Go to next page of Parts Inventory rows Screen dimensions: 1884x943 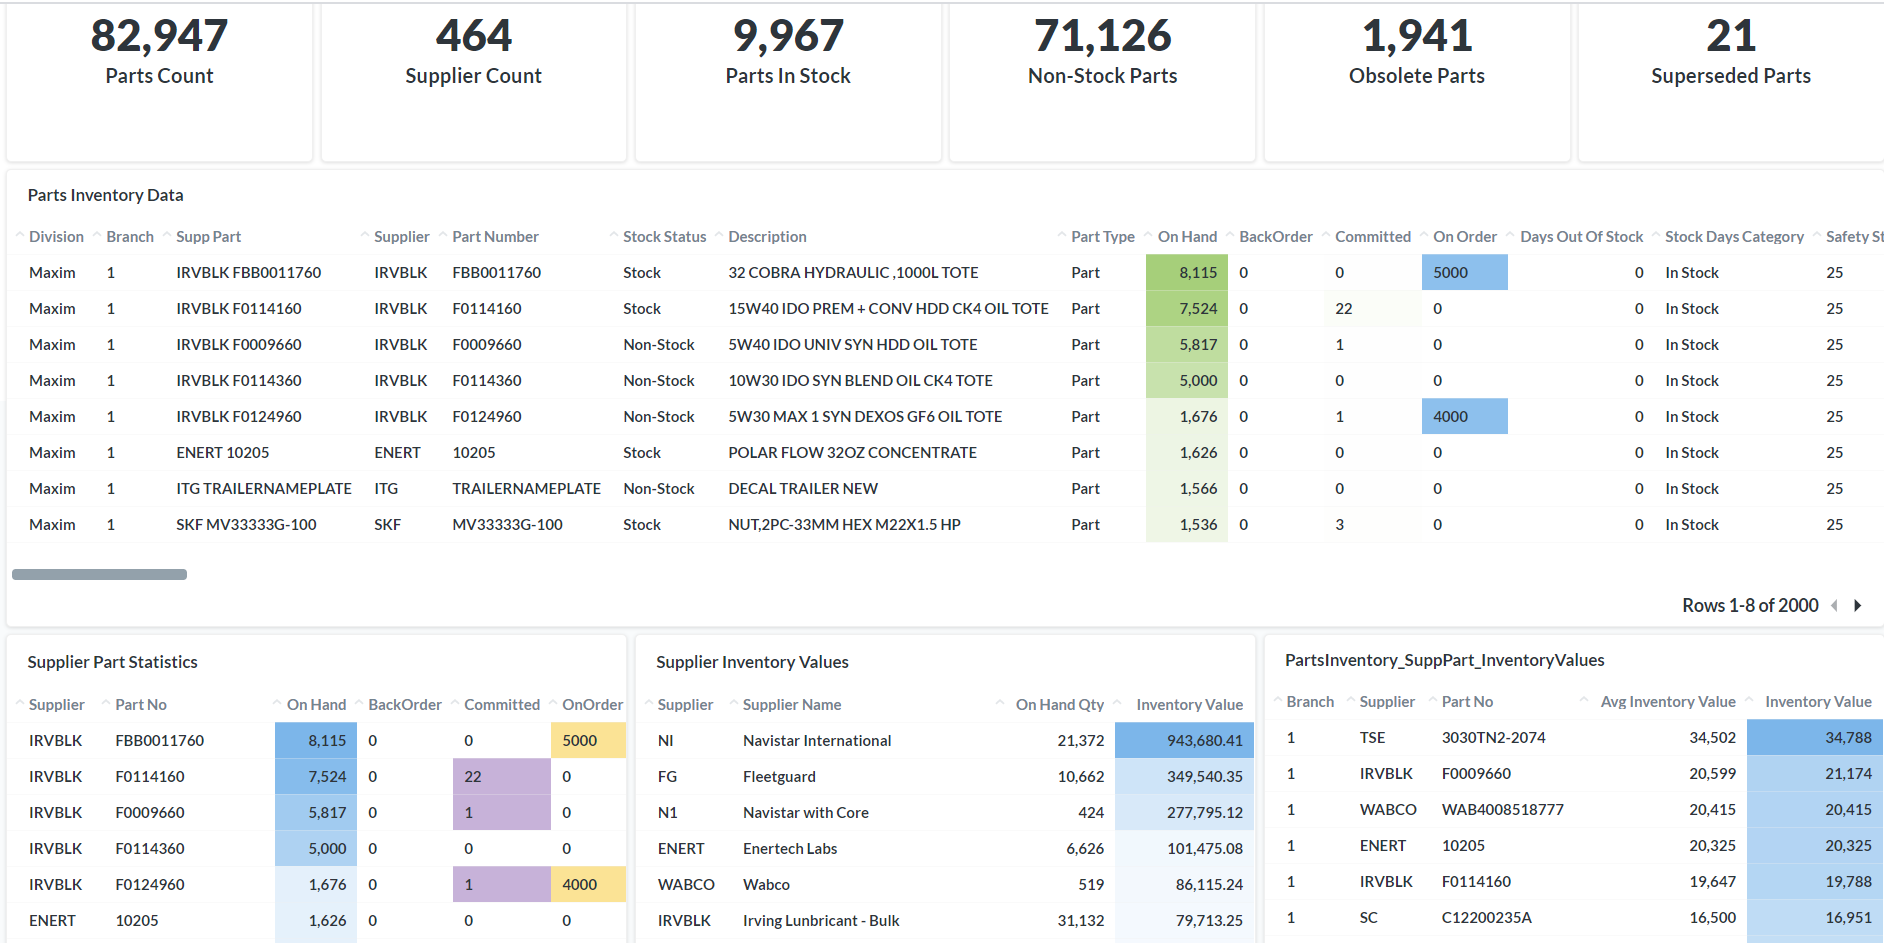tap(1858, 605)
